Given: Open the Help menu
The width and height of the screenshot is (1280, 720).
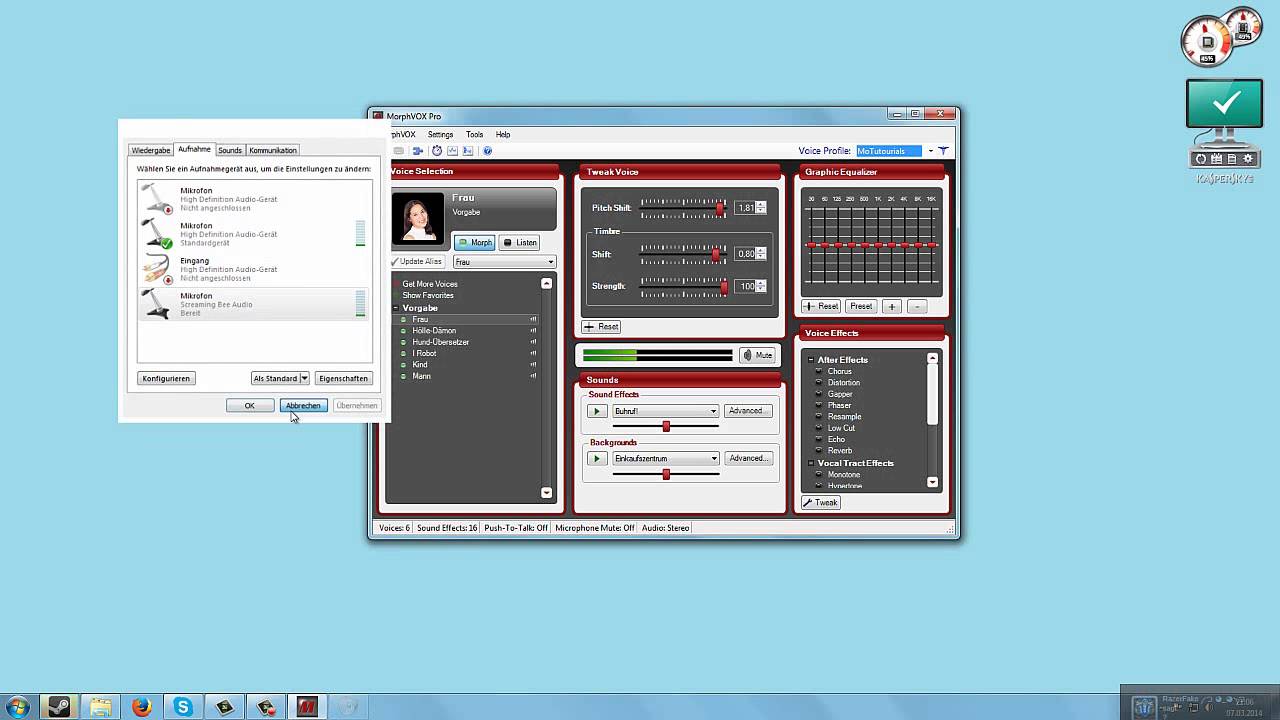Looking at the screenshot, I should point(503,134).
